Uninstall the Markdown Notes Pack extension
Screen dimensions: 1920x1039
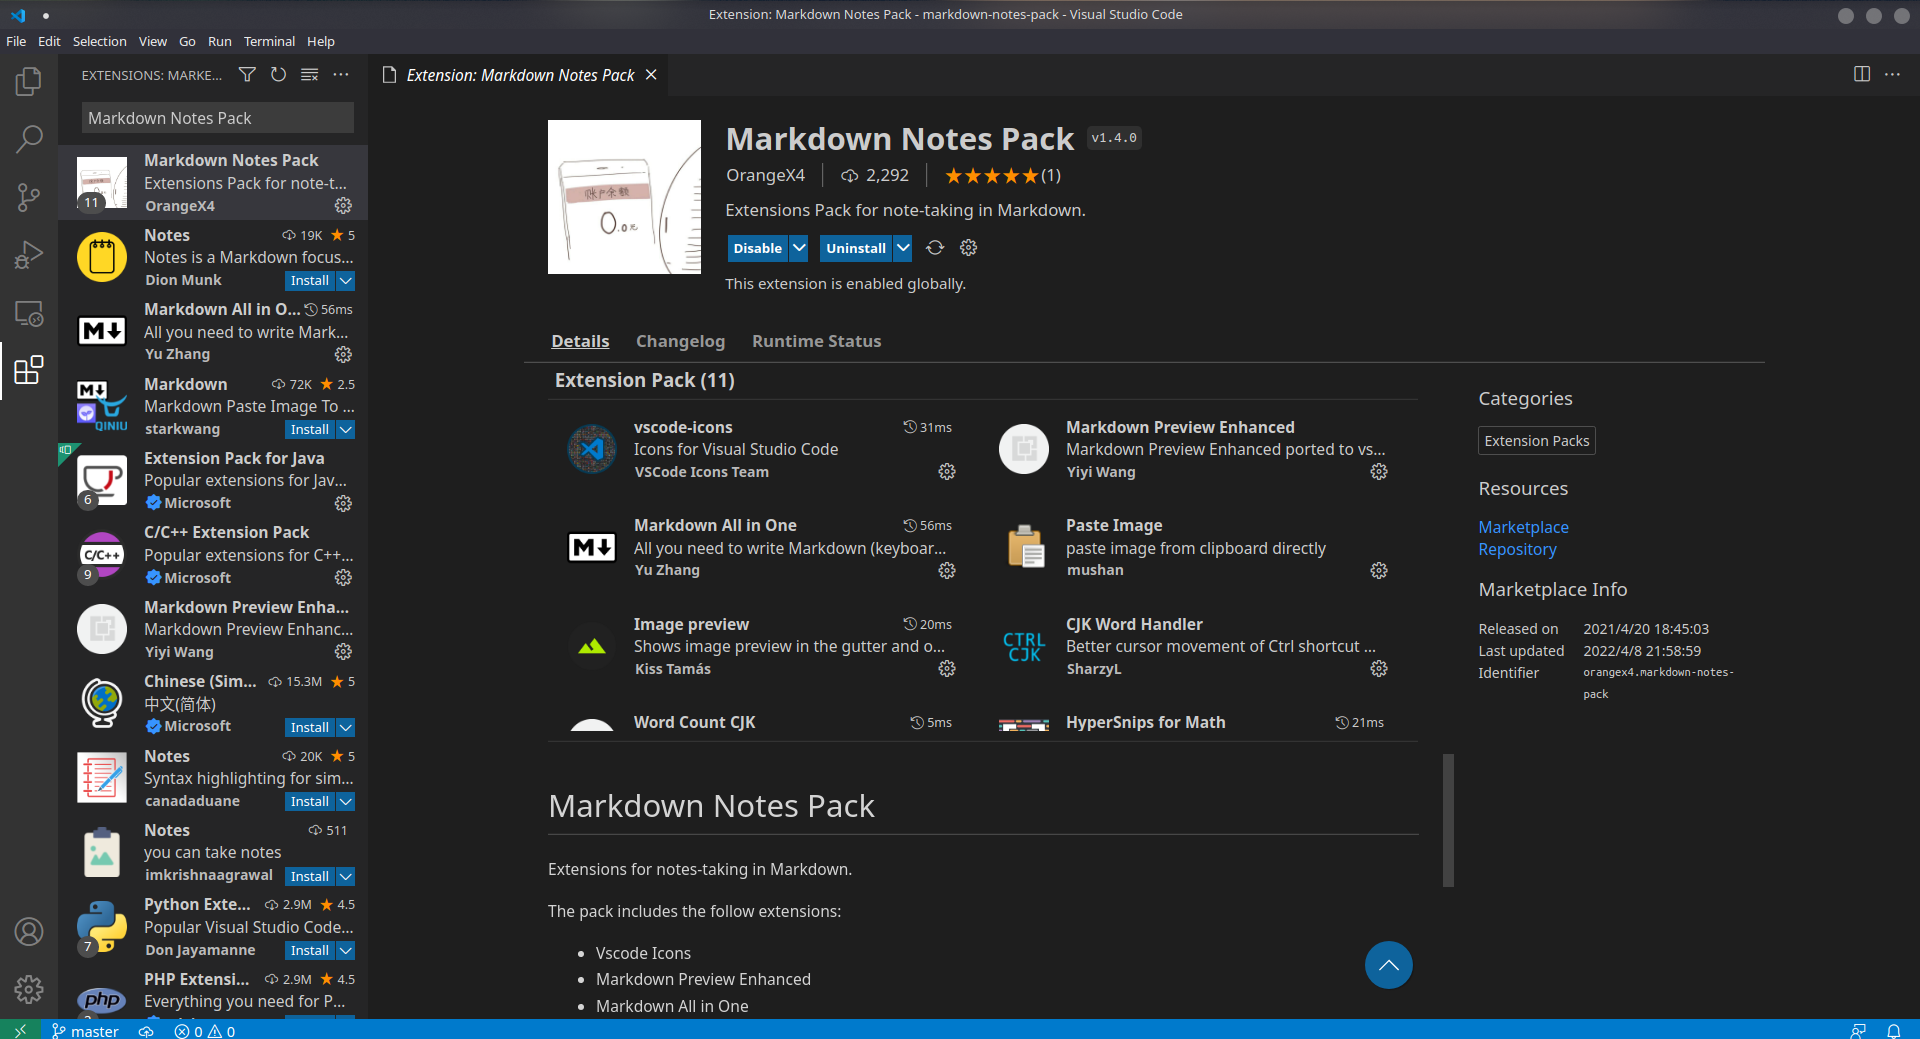coord(856,248)
